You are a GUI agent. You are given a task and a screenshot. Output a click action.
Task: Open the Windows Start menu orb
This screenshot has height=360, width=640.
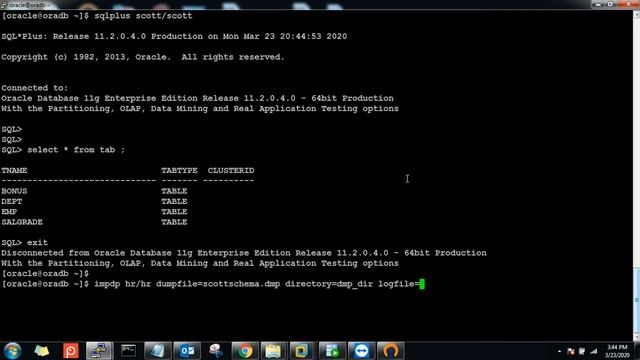click(x=12, y=351)
